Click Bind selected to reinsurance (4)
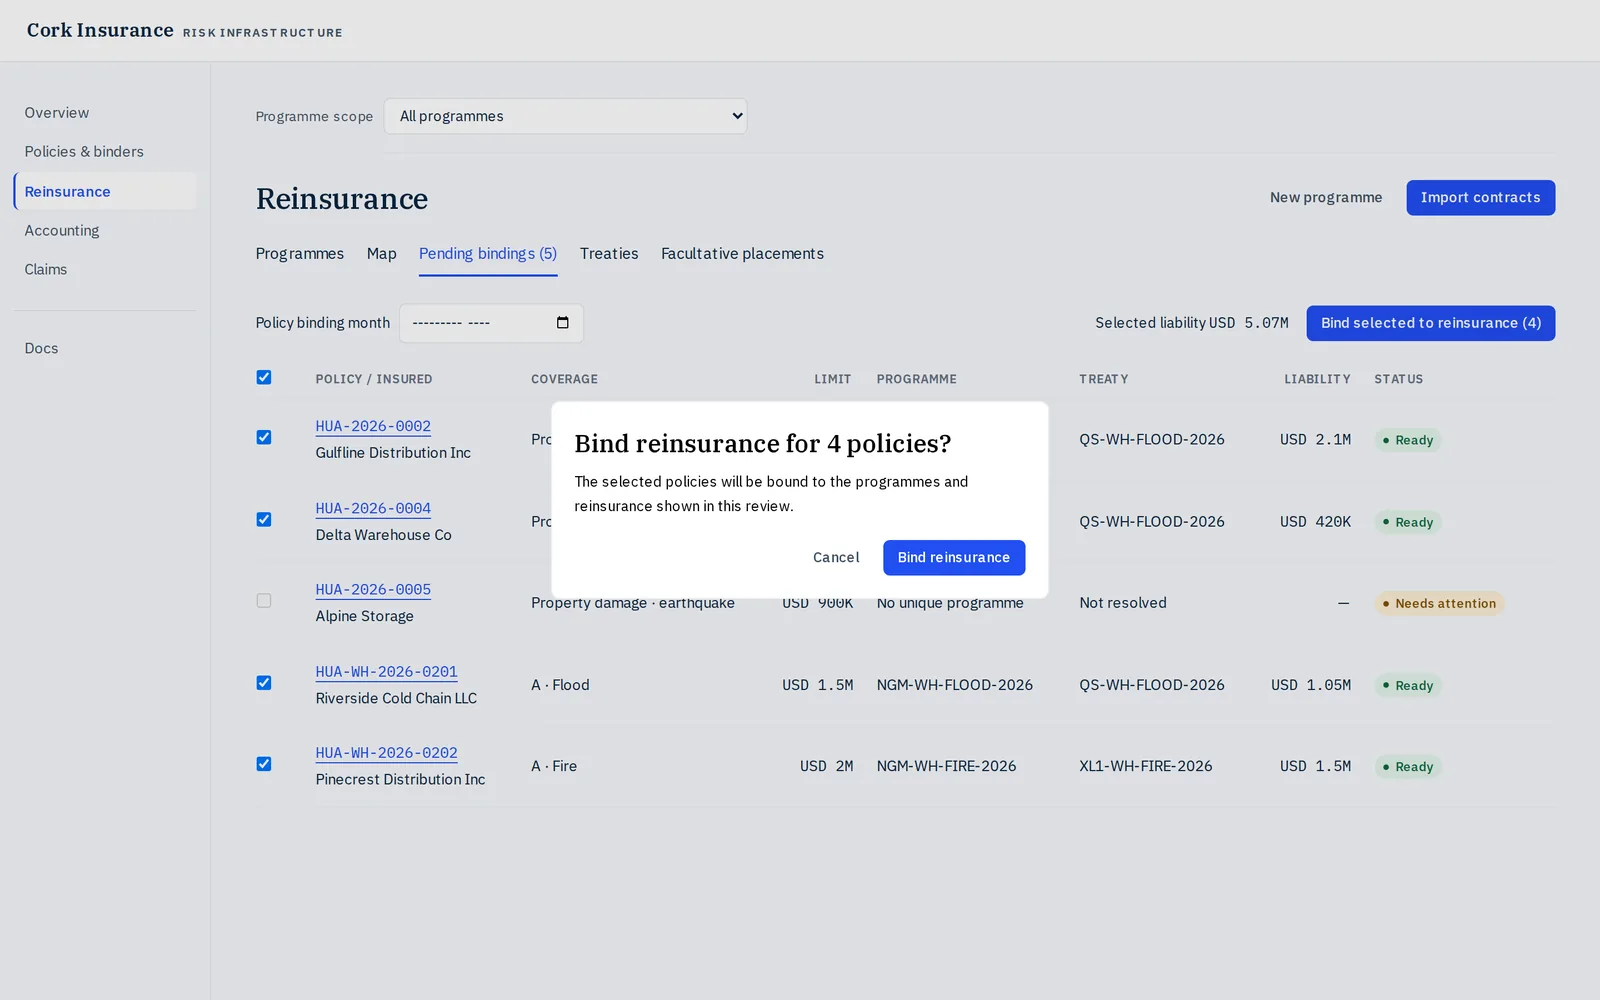Screen dimensions: 1600x1000 1430,323
